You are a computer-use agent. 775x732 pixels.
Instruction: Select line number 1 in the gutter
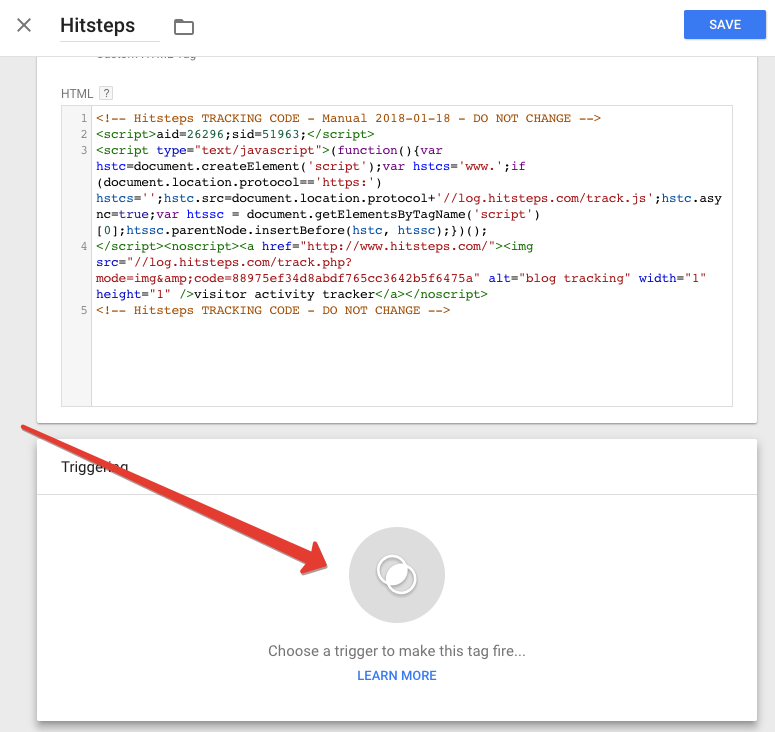pos(84,118)
